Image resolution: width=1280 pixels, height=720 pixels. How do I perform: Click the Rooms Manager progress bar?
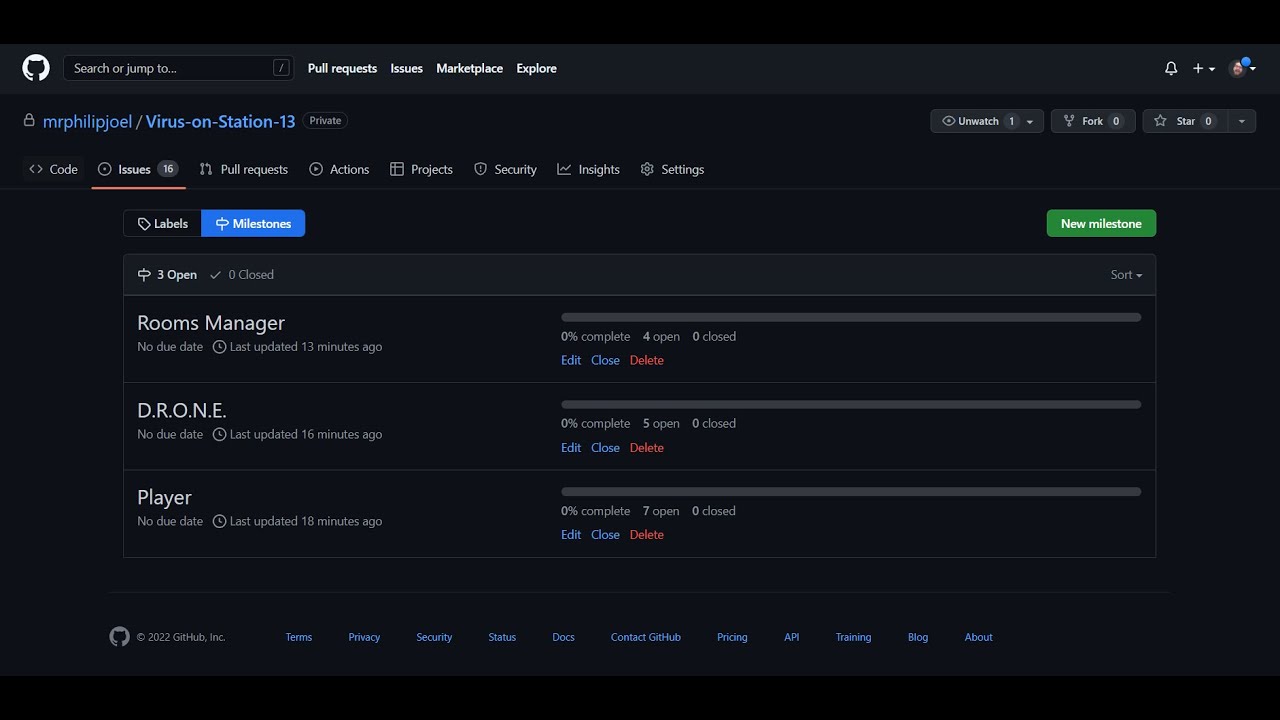pos(851,317)
